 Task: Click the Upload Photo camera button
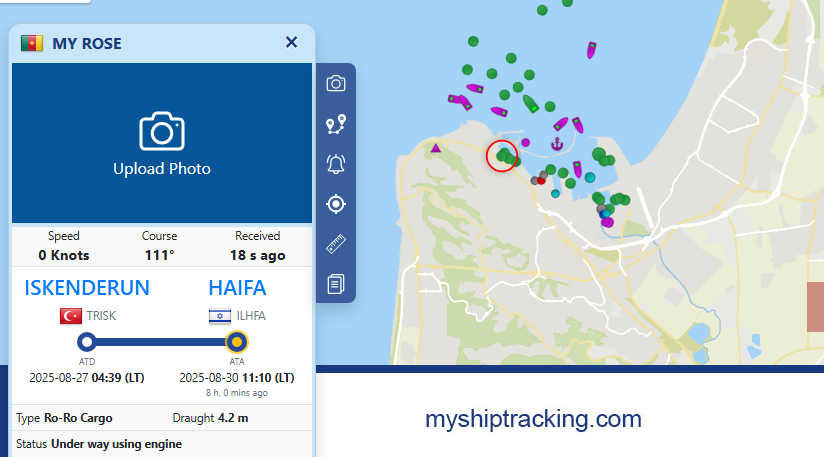pos(162,144)
